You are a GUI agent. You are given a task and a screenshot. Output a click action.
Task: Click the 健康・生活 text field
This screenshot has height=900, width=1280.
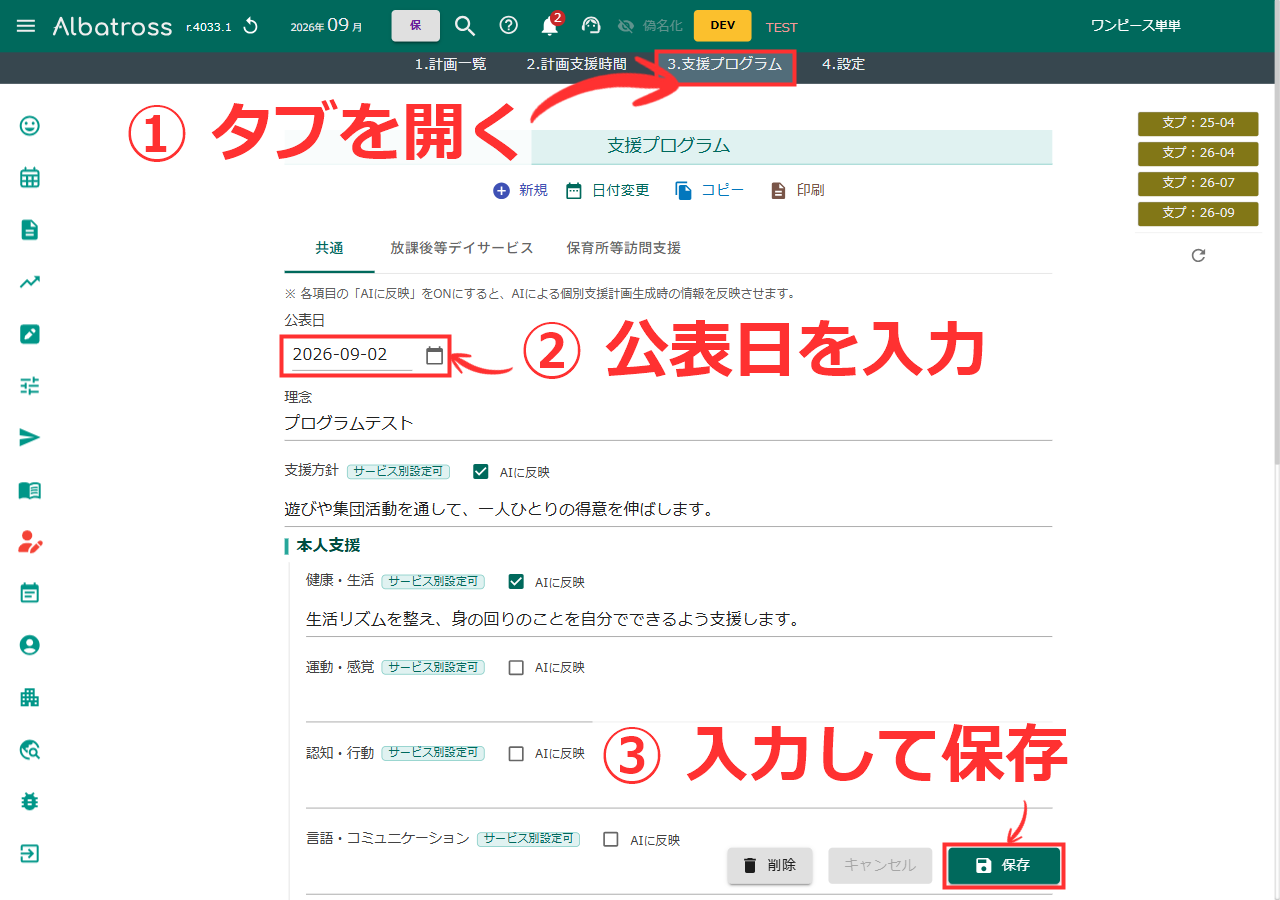679,619
